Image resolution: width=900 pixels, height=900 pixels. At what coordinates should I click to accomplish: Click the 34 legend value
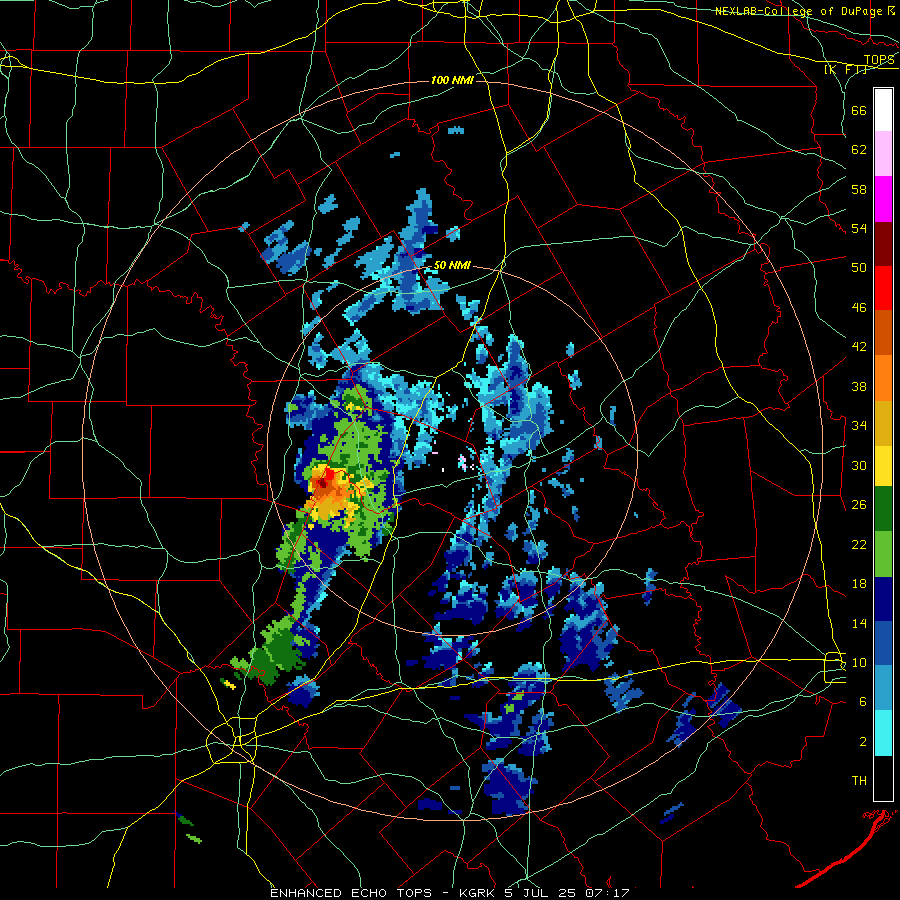point(859,426)
